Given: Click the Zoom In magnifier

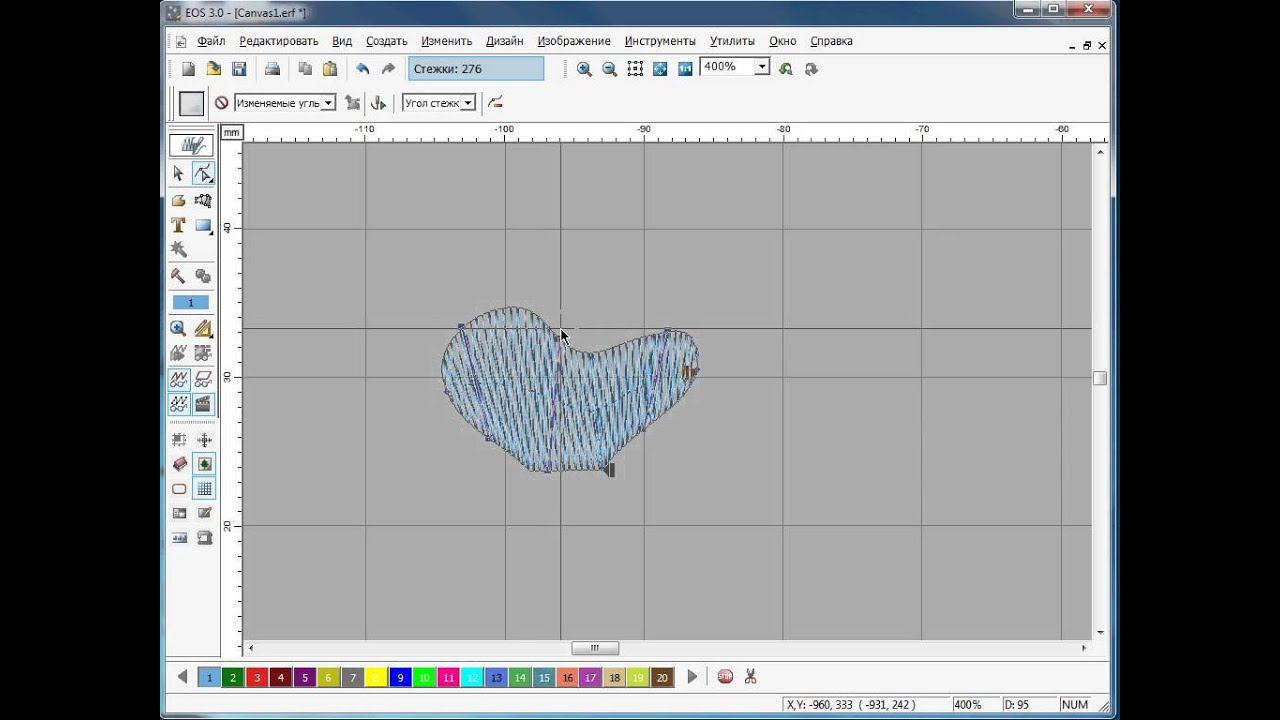Looking at the screenshot, I should tap(584, 69).
